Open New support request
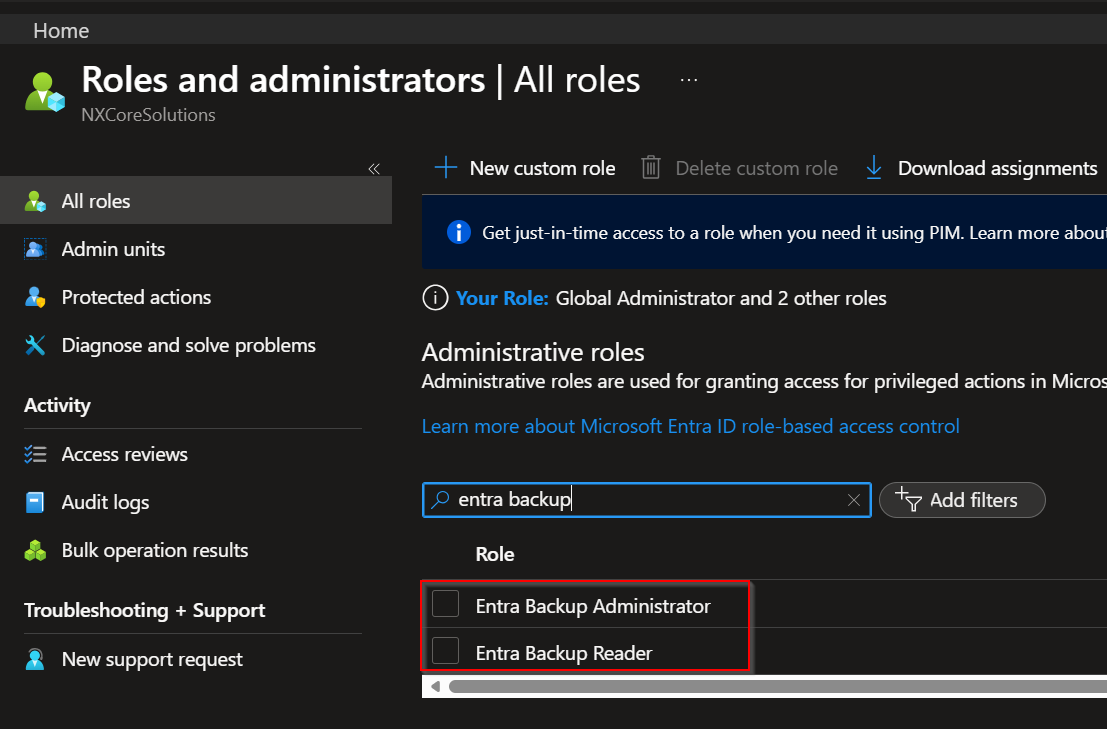This screenshot has width=1107, height=729. coord(152,659)
